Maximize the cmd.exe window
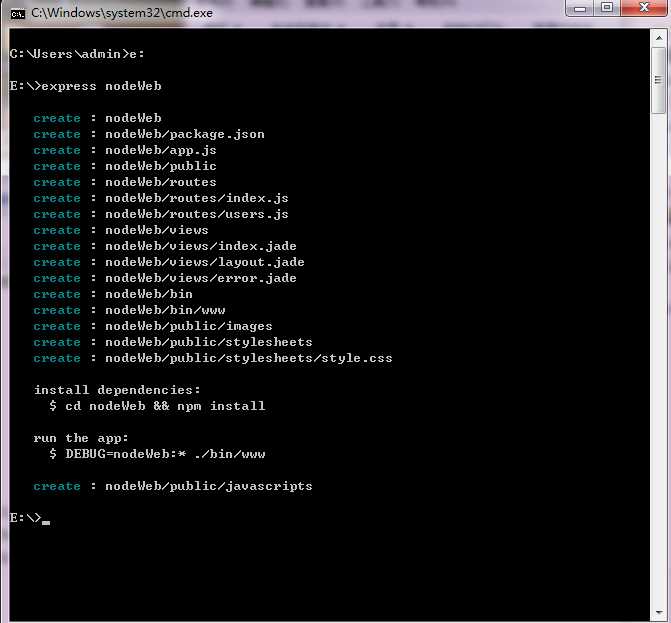The height and width of the screenshot is (623, 671). (607, 8)
